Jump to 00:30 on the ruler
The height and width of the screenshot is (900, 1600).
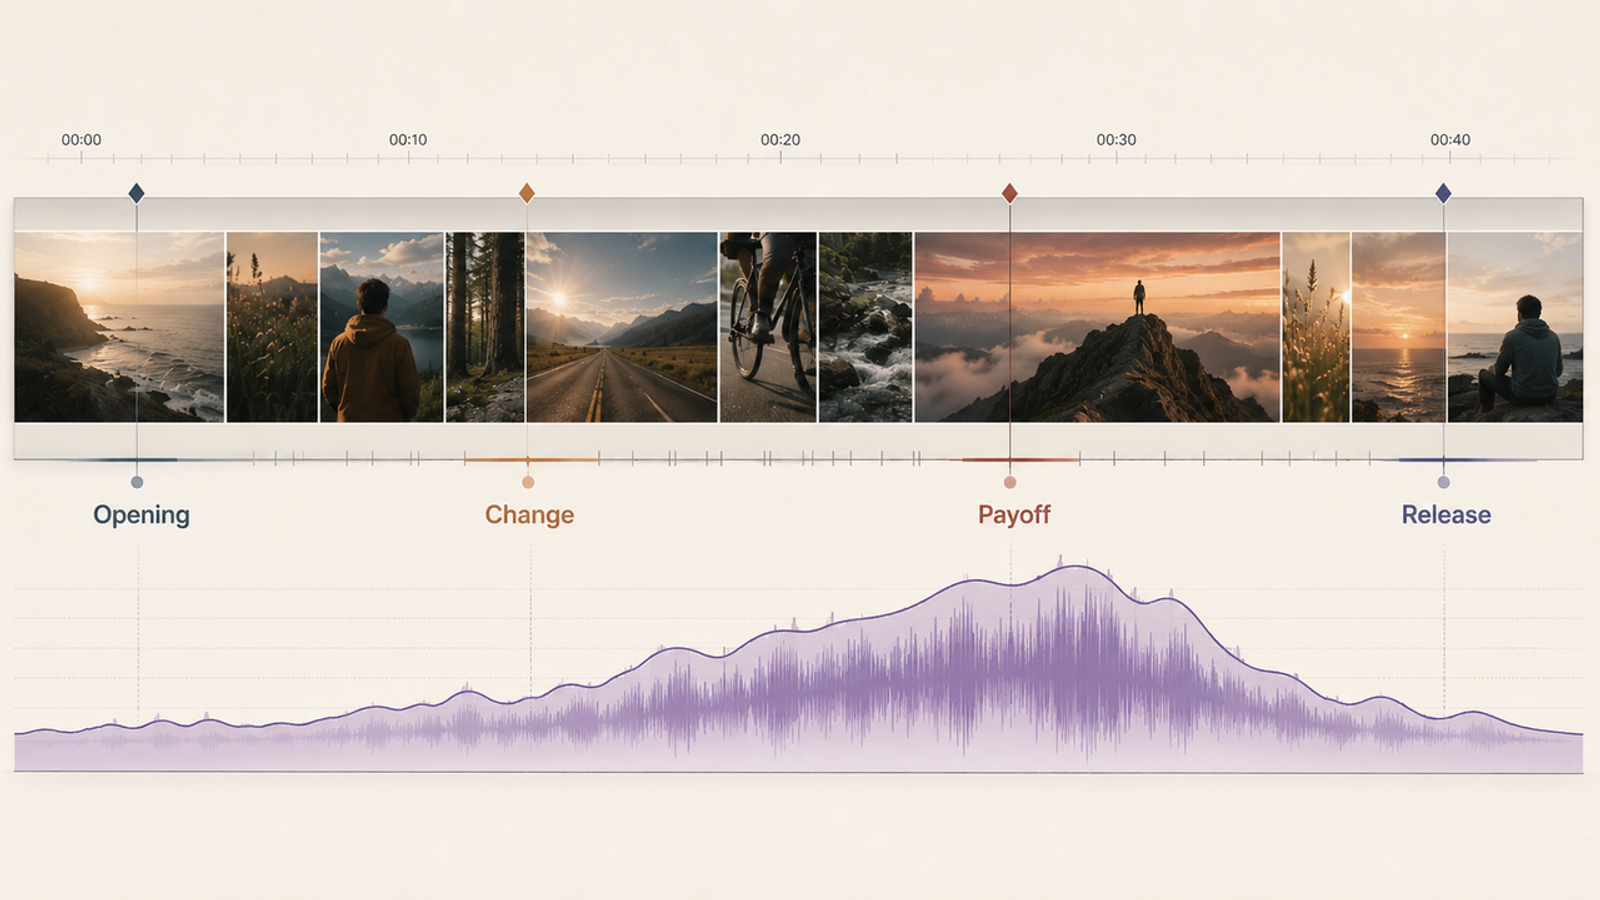pos(1116,140)
